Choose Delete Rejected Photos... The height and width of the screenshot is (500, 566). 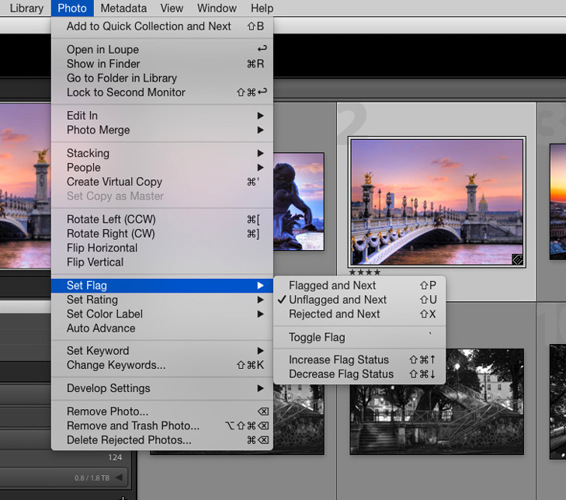click(162, 440)
